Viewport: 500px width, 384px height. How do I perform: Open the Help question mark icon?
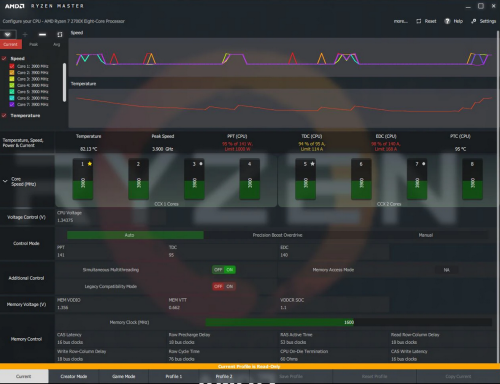447,21
